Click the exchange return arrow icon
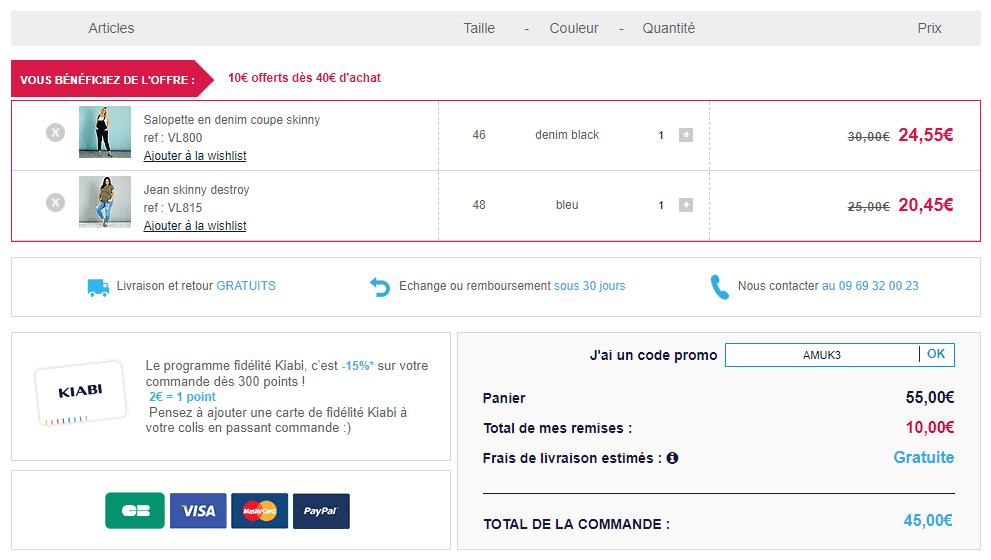991x560 pixels. (380, 287)
